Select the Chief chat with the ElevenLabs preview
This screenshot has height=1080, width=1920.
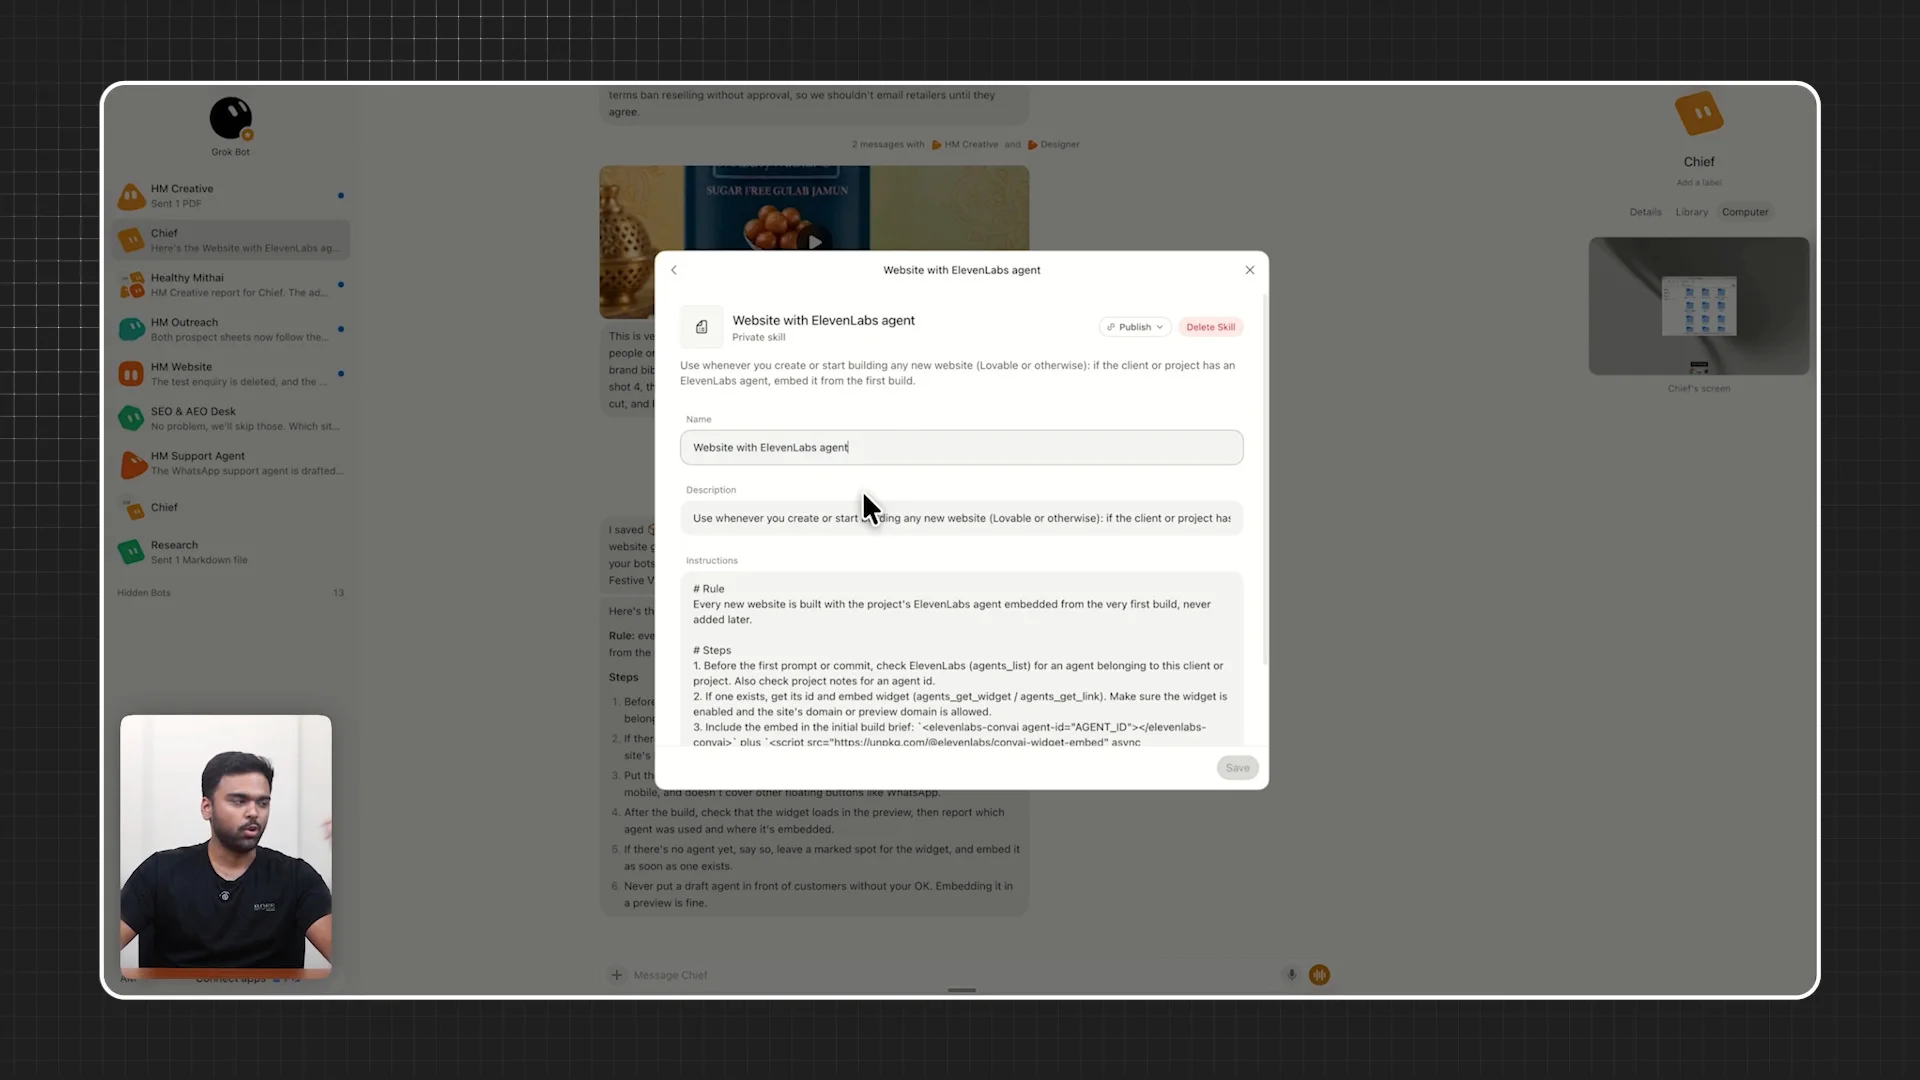231,240
